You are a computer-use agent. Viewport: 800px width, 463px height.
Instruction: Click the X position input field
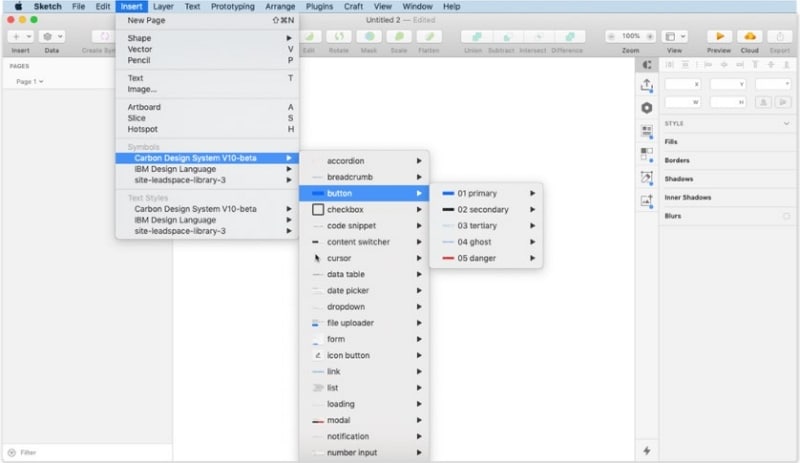(x=683, y=84)
